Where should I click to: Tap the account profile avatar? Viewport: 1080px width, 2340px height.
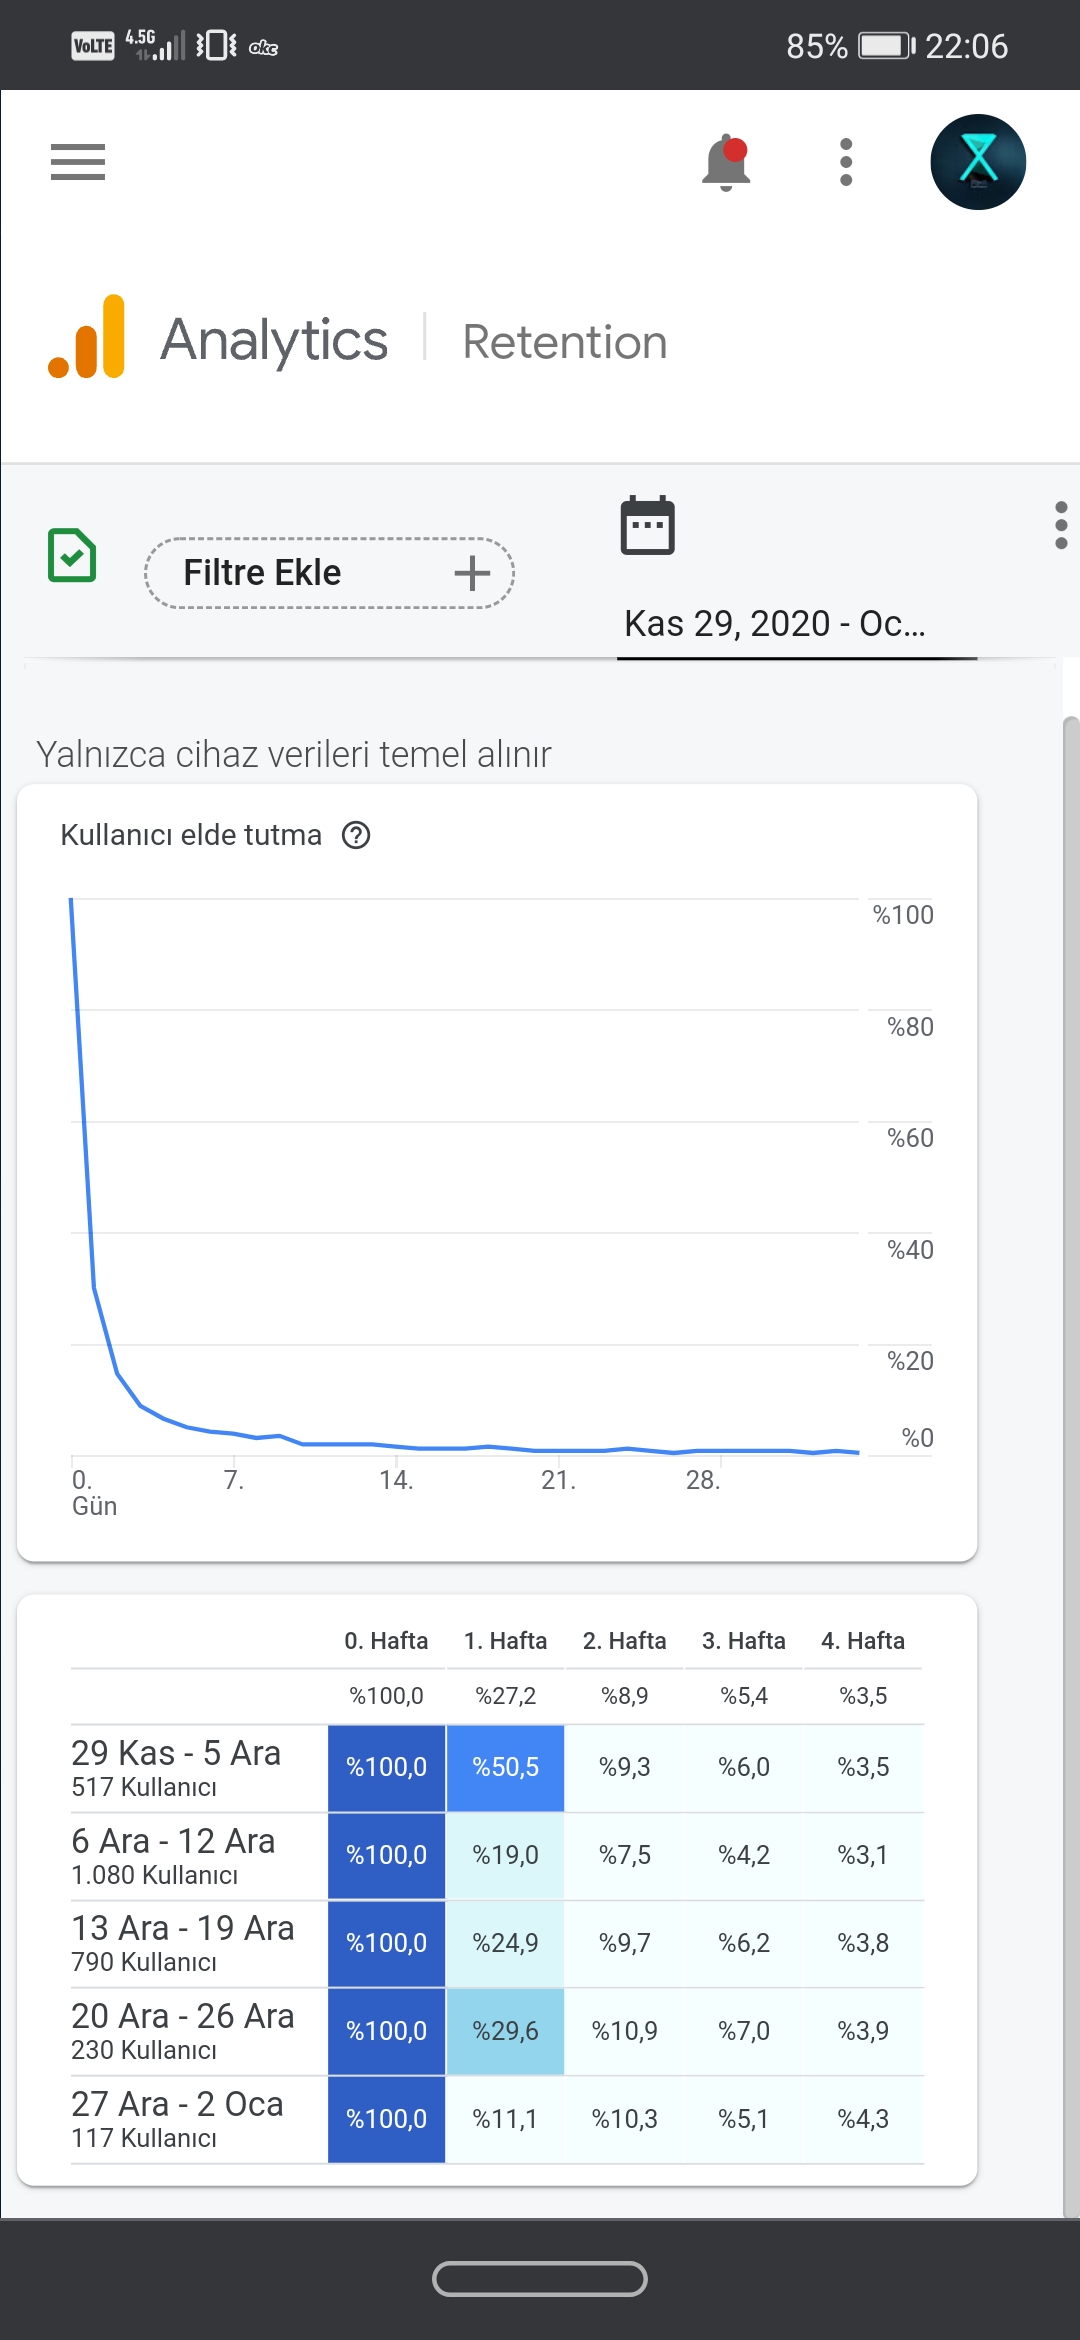tap(978, 162)
